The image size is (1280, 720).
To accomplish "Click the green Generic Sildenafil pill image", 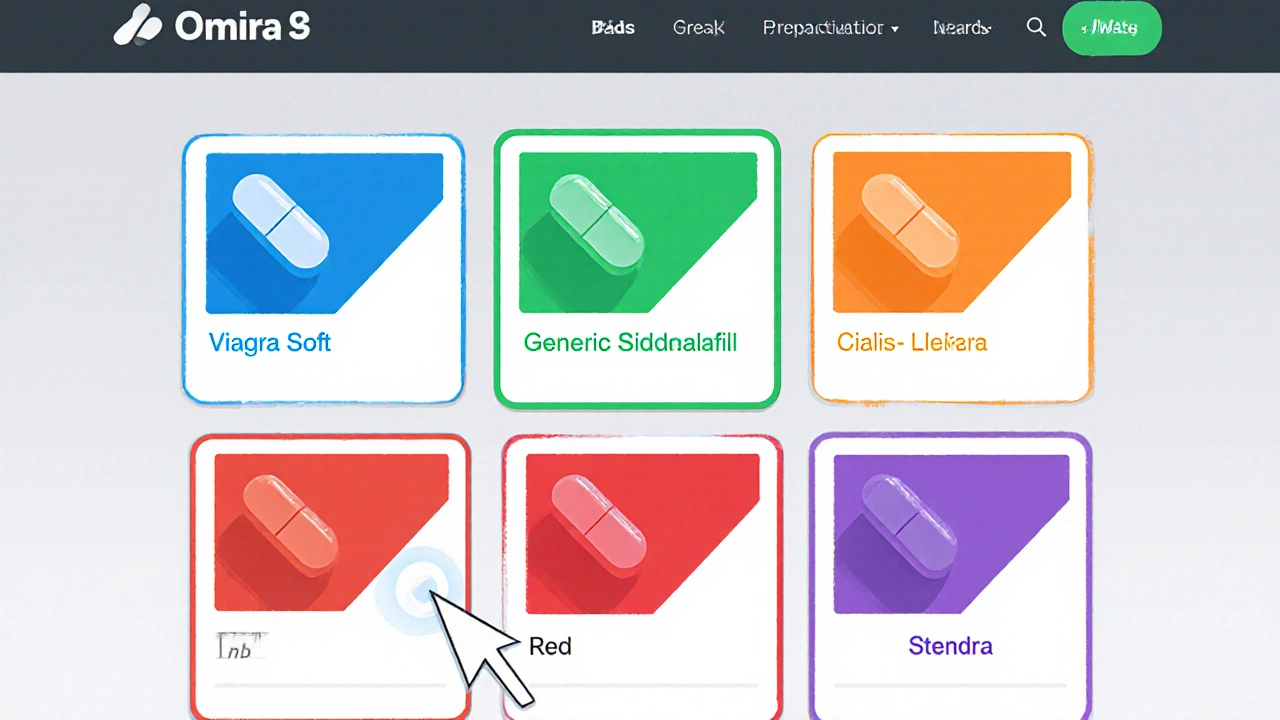I will click(x=637, y=233).
